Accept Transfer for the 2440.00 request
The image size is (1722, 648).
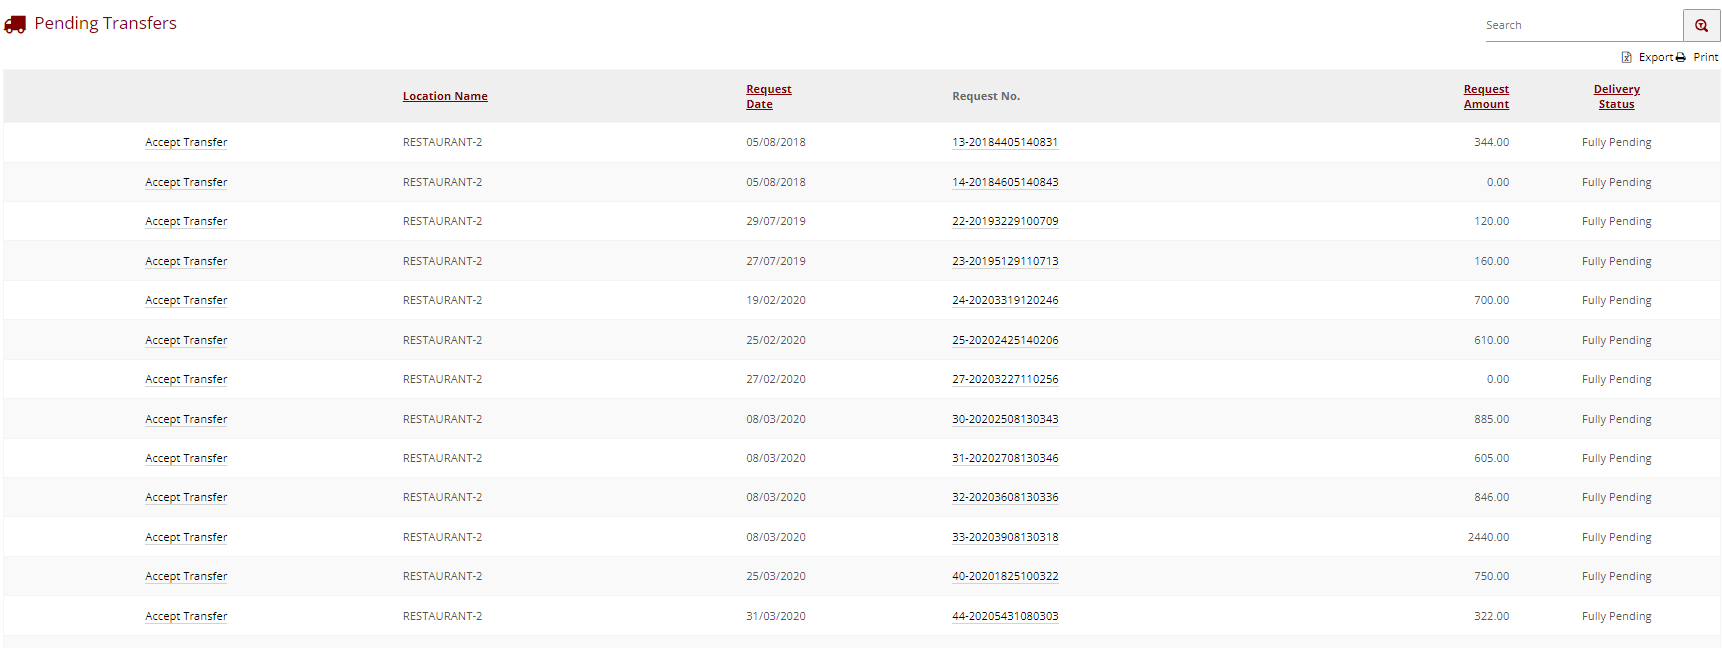click(x=186, y=538)
